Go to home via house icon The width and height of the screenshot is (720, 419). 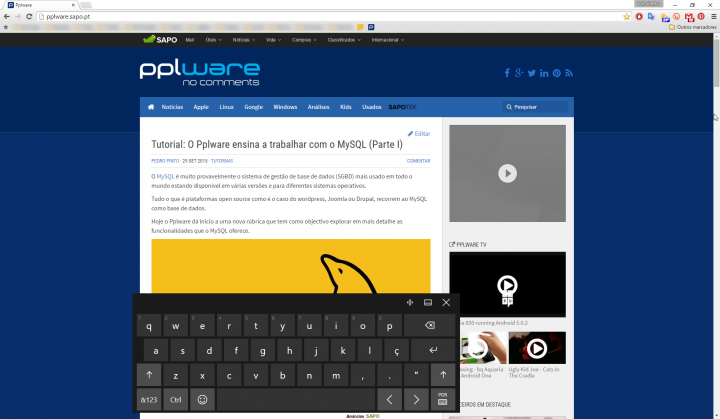tap(151, 107)
